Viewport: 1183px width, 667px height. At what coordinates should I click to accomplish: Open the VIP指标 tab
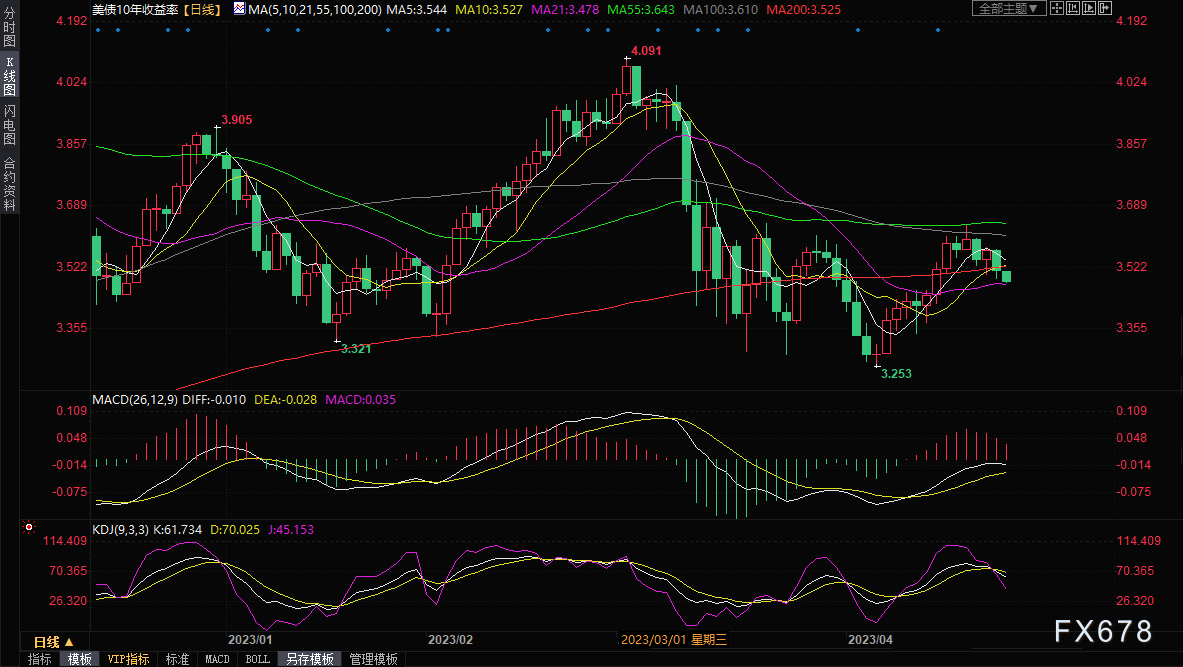pos(129,659)
